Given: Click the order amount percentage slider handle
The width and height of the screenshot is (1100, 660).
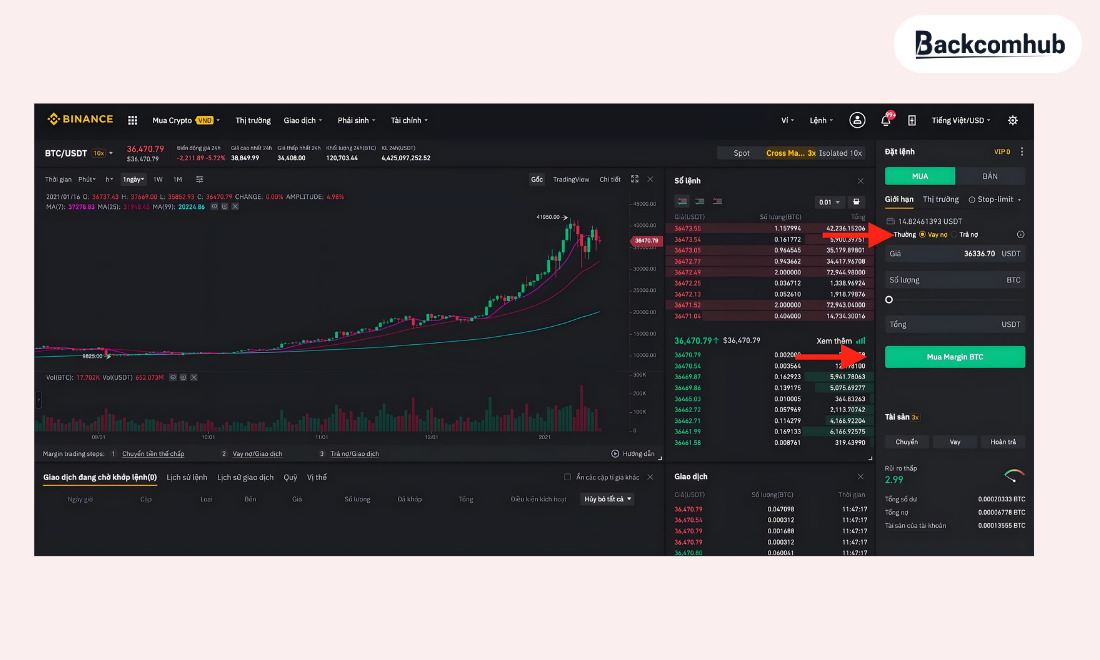Looking at the screenshot, I should coord(889,299).
